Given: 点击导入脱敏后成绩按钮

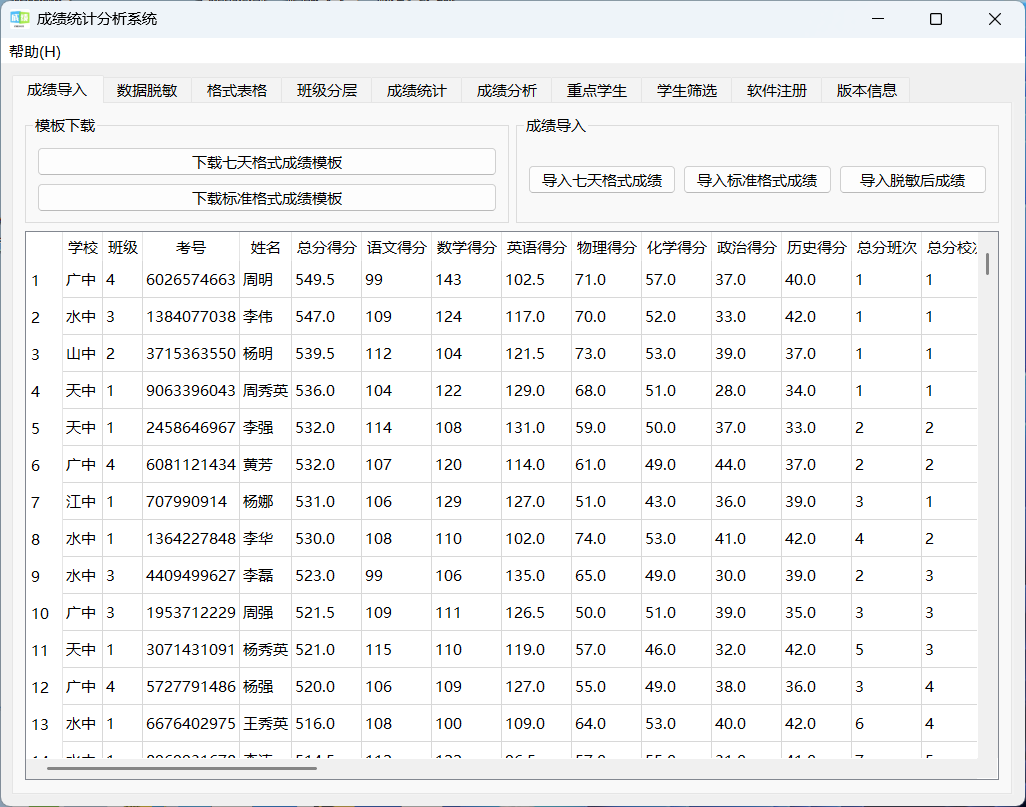Looking at the screenshot, I should tap(912, 180).
